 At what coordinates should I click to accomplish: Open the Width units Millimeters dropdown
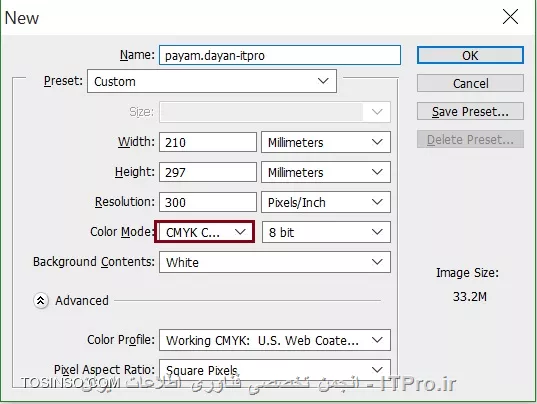(326, 142)
